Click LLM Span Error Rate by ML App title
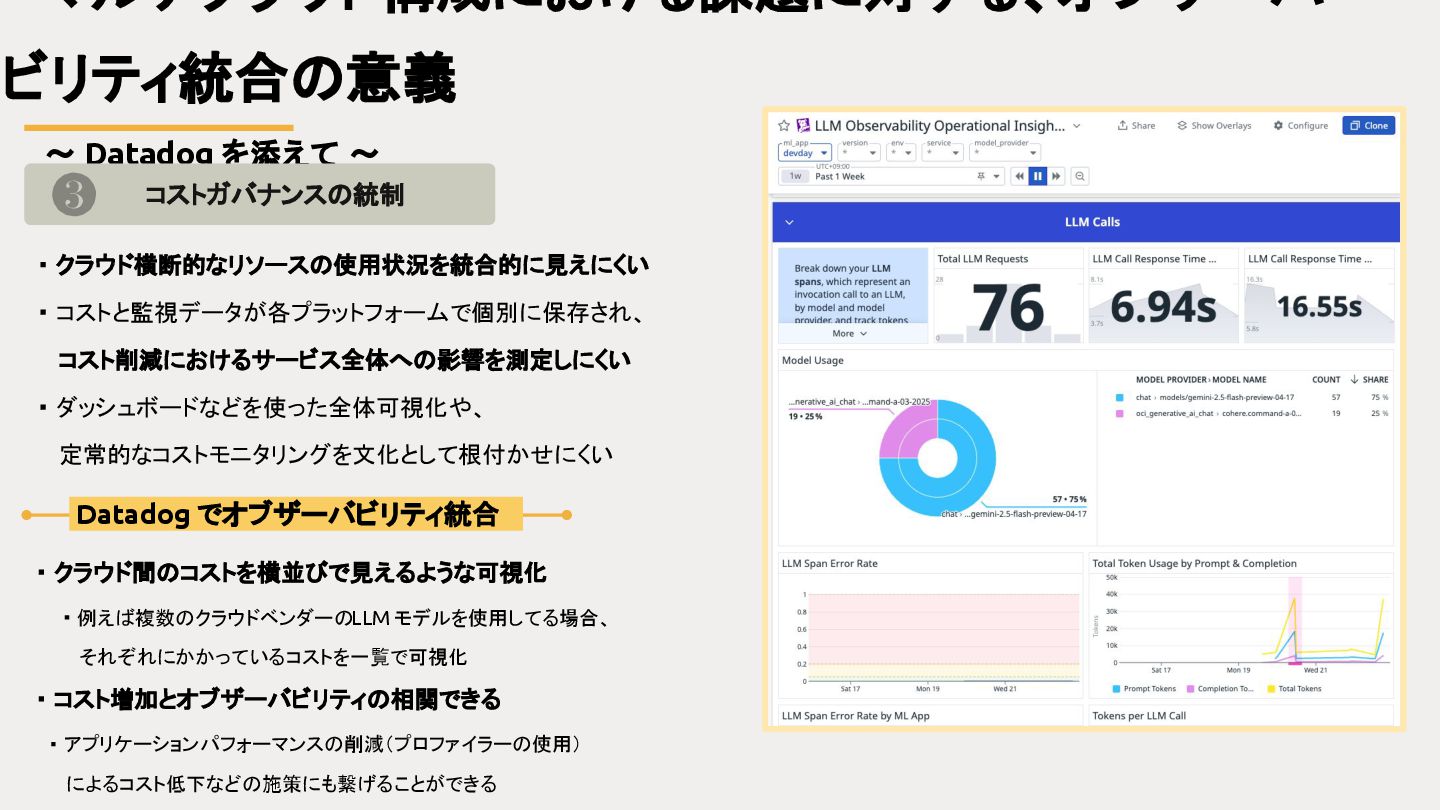 point(856,715)
